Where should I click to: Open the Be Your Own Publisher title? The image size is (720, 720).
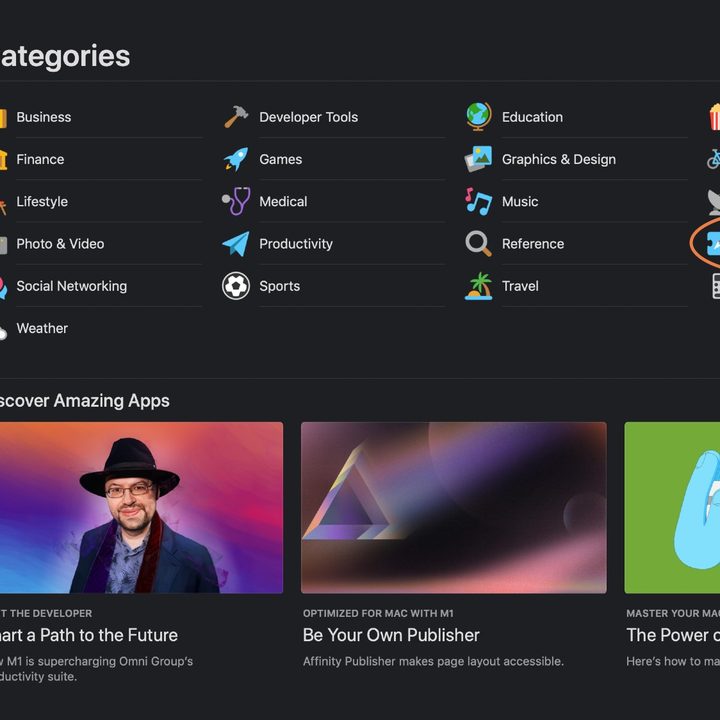click(391, 635)
